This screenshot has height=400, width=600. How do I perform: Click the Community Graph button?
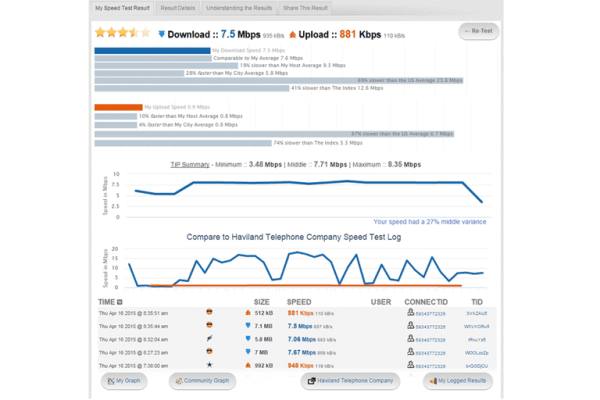(x=203, y=381)
